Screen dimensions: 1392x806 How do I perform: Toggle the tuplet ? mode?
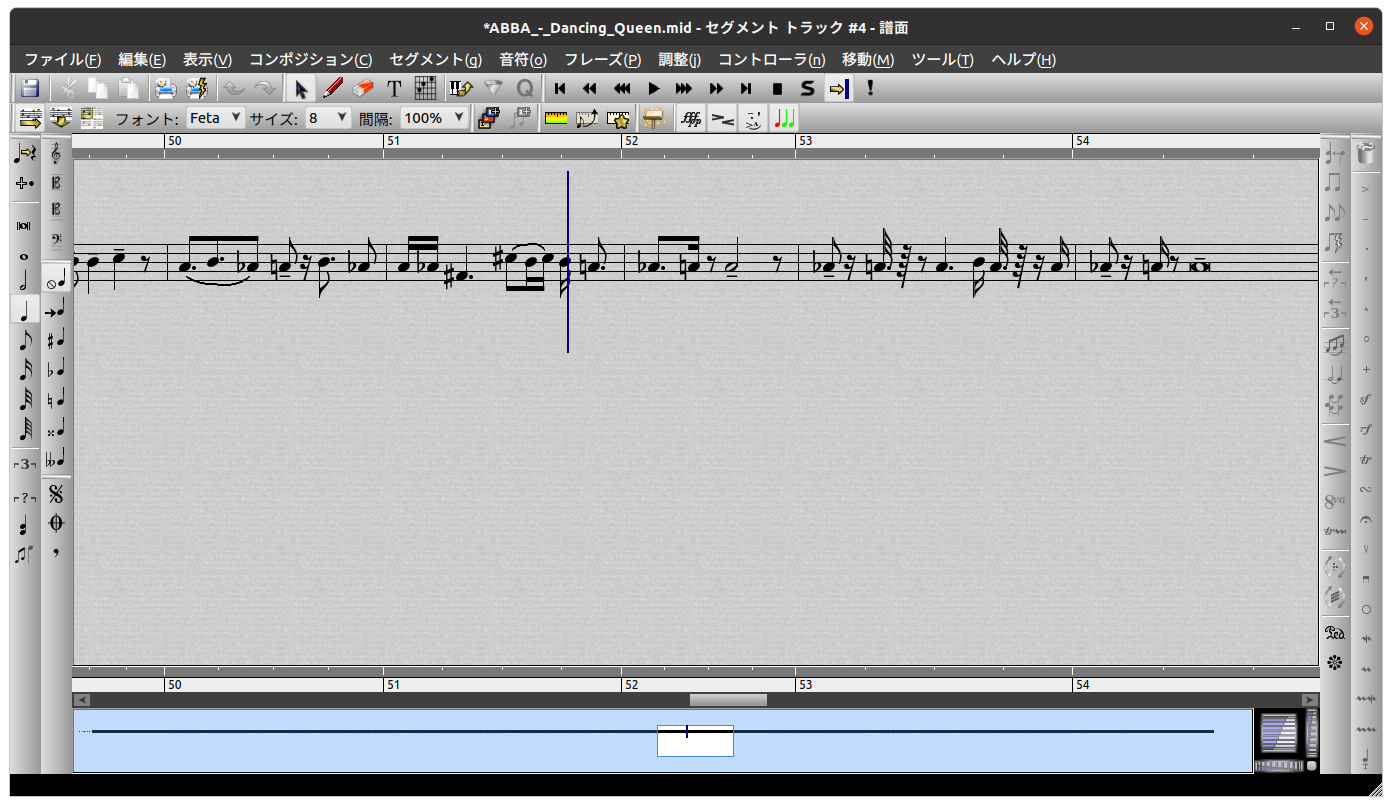pos(25,497)
